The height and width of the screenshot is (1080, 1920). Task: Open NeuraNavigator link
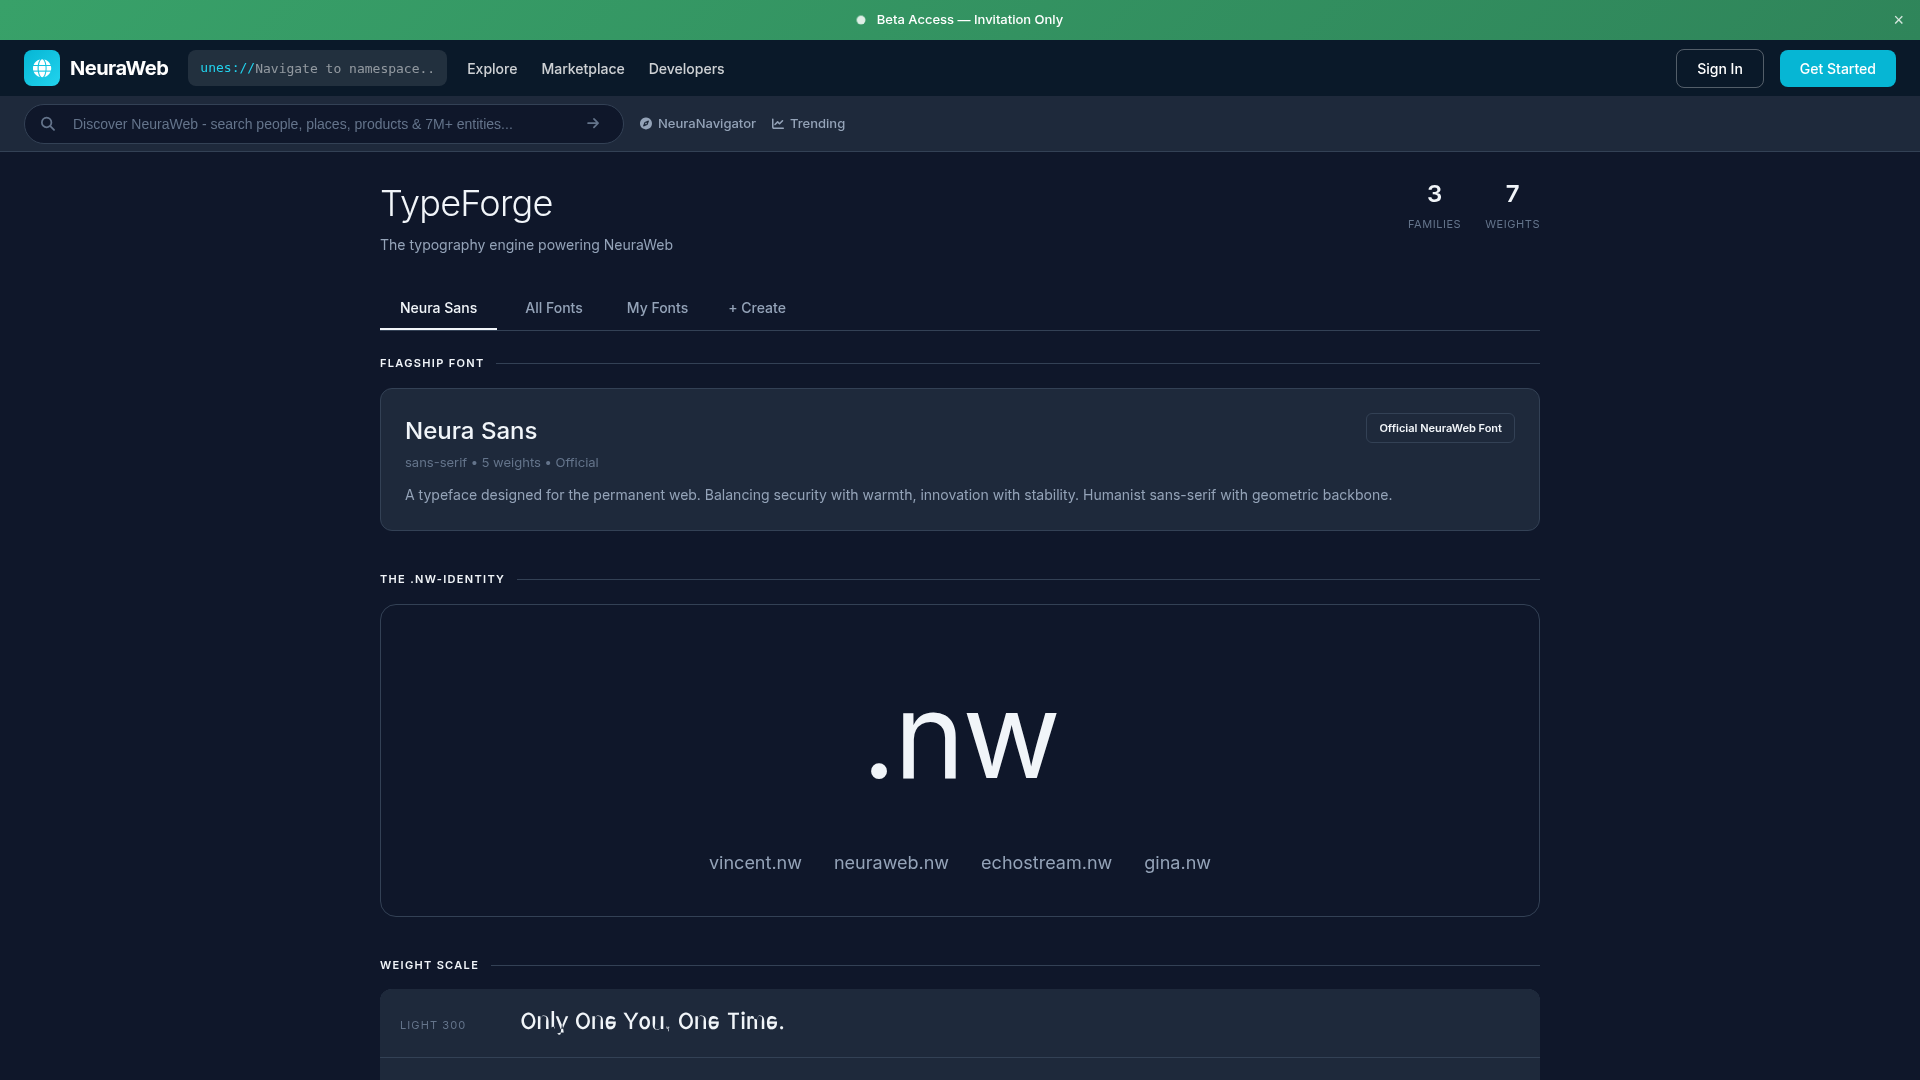(698, 124)
